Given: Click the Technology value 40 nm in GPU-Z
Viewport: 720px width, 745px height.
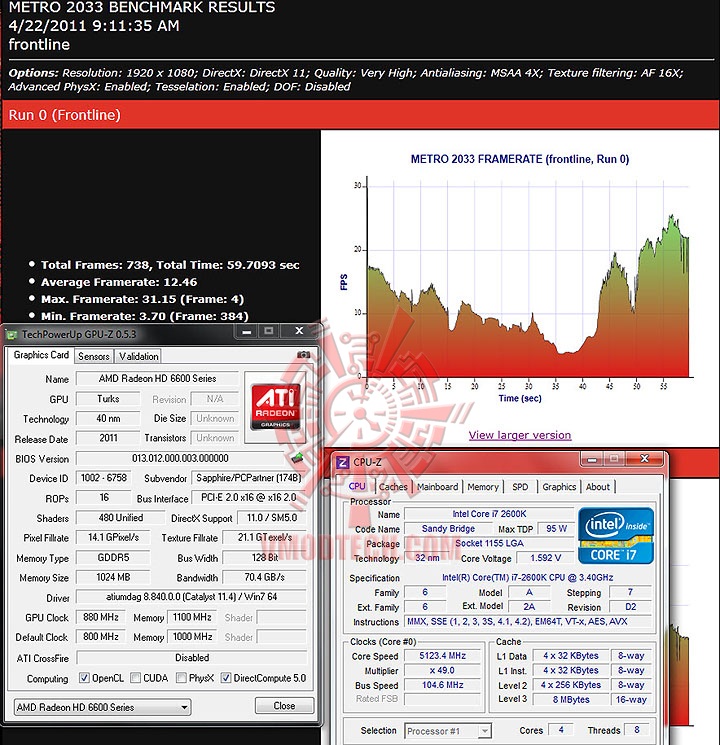Looking at the screenshot, I should tap(108, 419).
